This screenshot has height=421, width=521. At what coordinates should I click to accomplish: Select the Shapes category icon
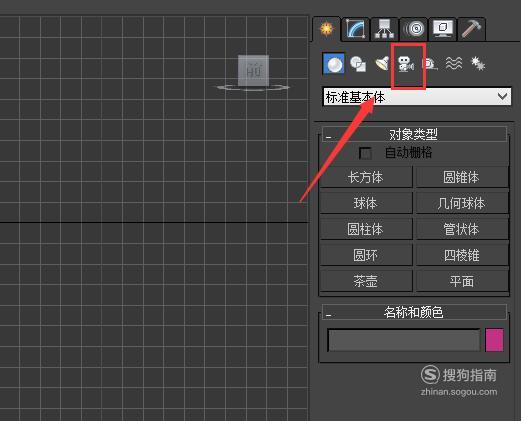[x=358, y=64]
